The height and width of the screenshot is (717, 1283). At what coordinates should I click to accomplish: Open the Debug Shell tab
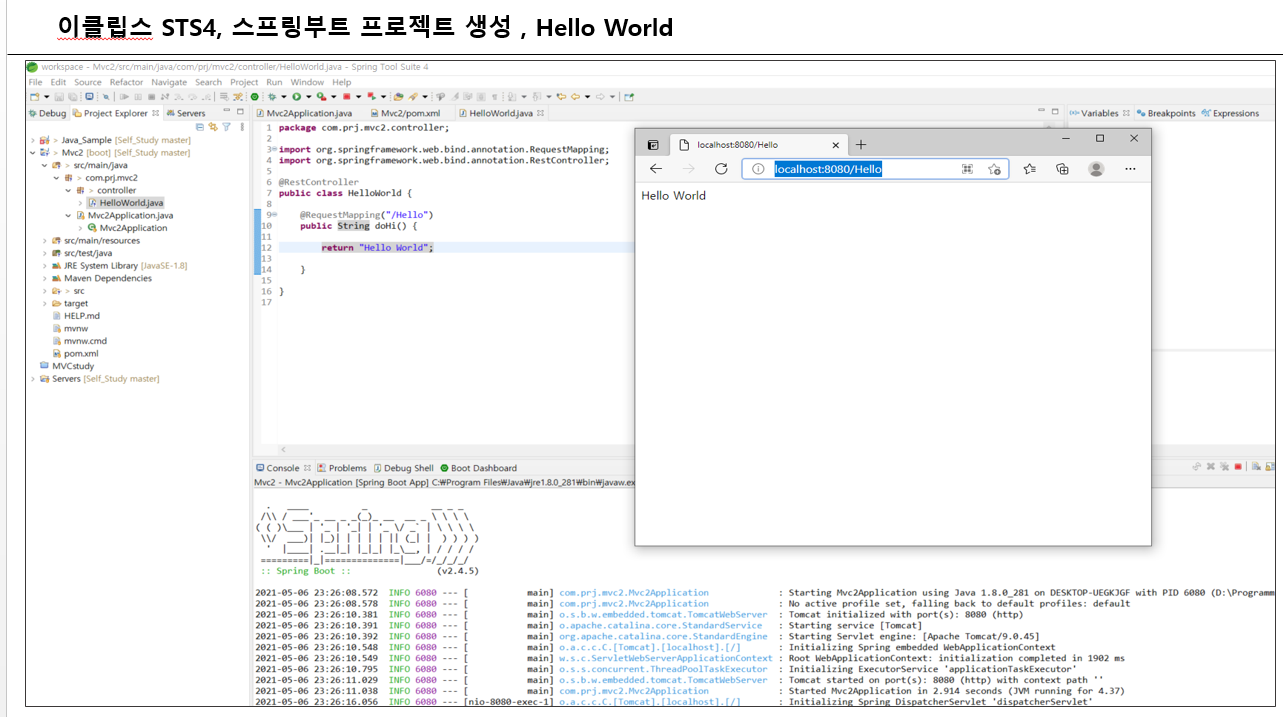[403, 468]
